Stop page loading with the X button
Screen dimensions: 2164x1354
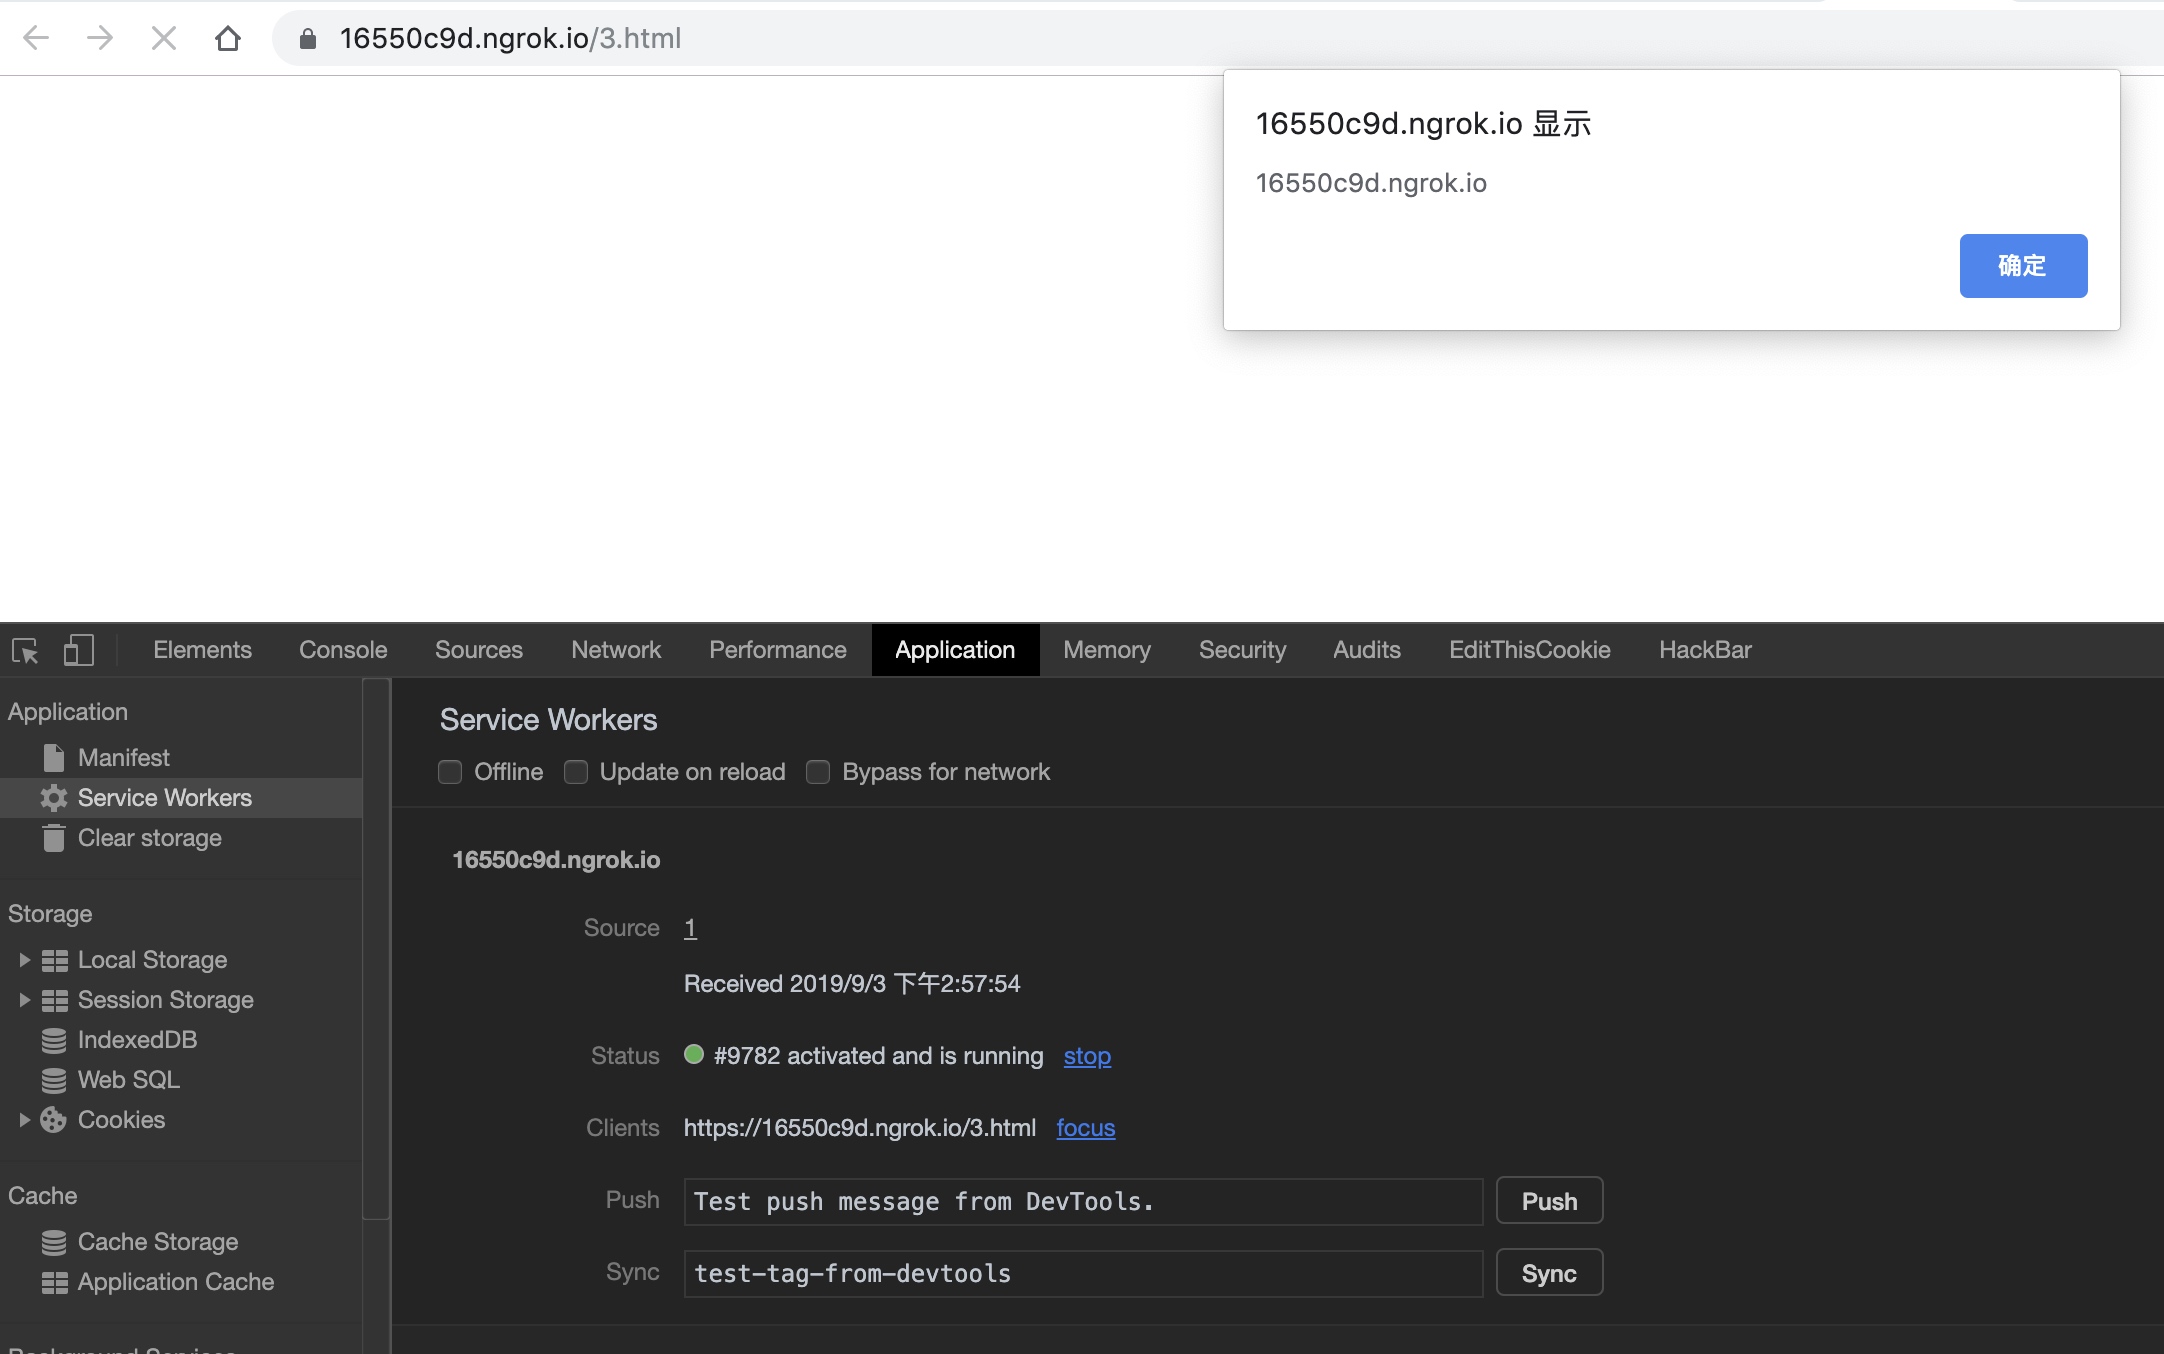(164, 38)
